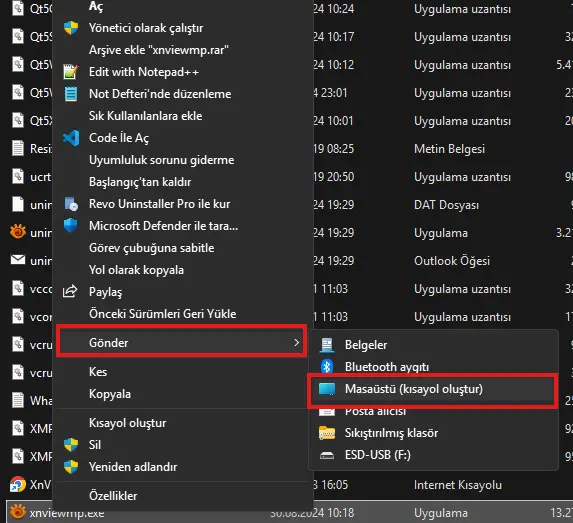Select Paylaş menu entry
The width and height of the screenshot is (573, 523).
(x=106, y=292)
